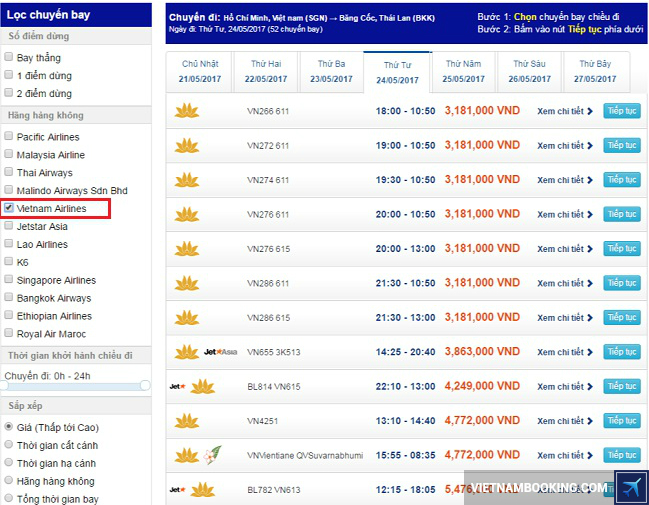This screenshot has width=649, height=505.
Task: Open Chủ Nhật 21/05/2017 tab
Action: pyautogui.click(x=200, y=71)
